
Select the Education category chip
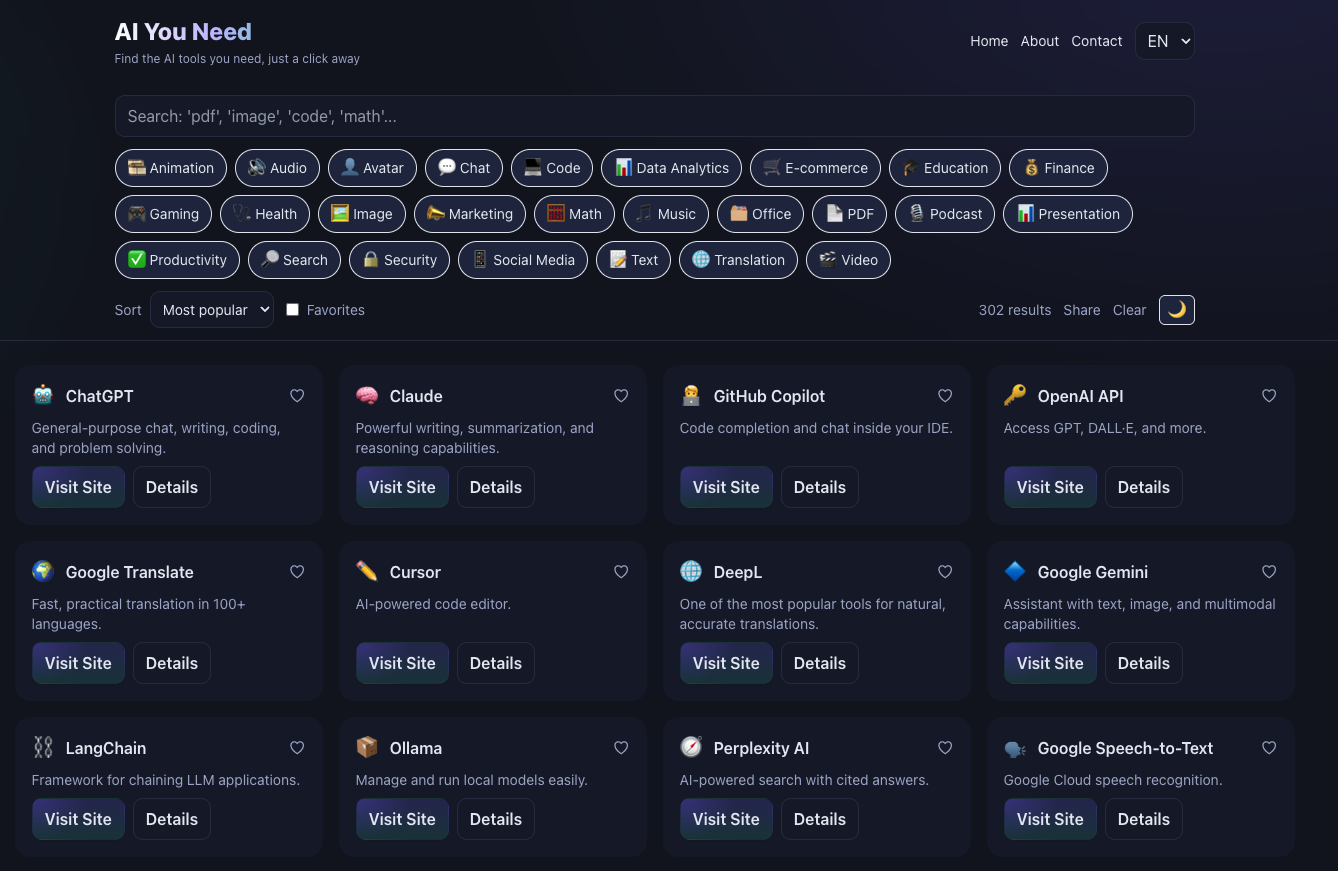[945, 168]
